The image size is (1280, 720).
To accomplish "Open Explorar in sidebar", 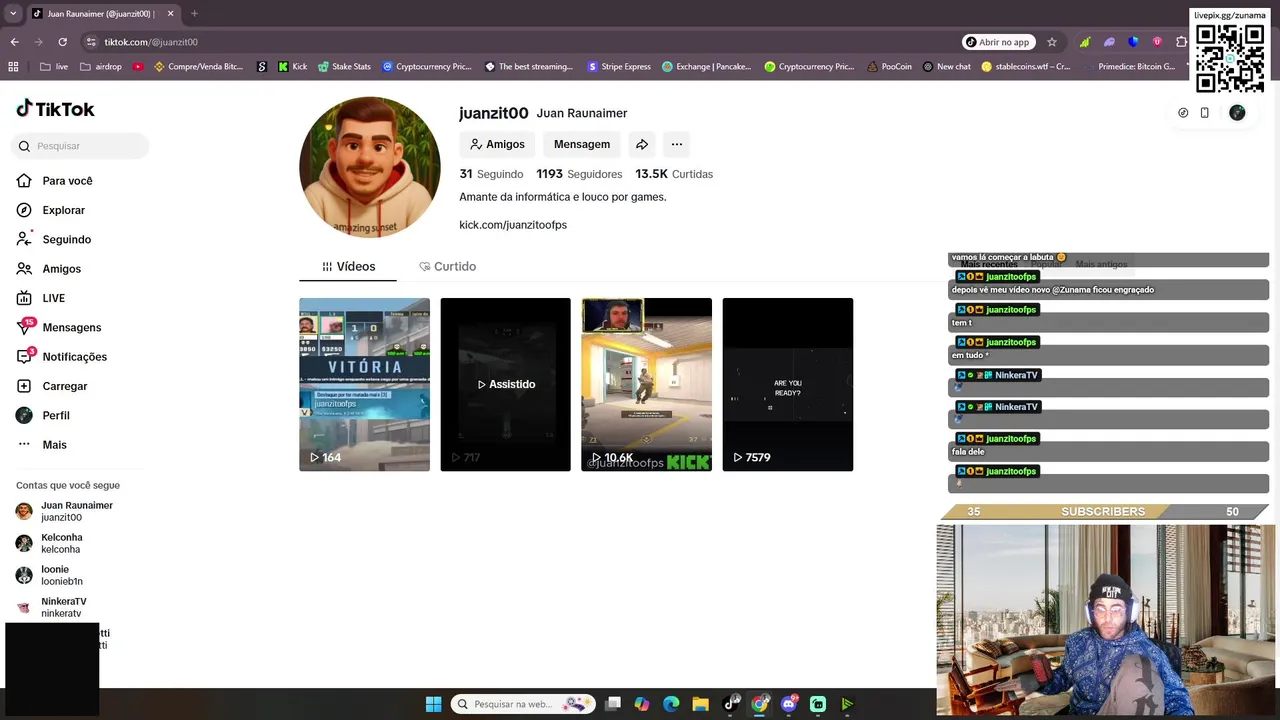I will point(51,210).
